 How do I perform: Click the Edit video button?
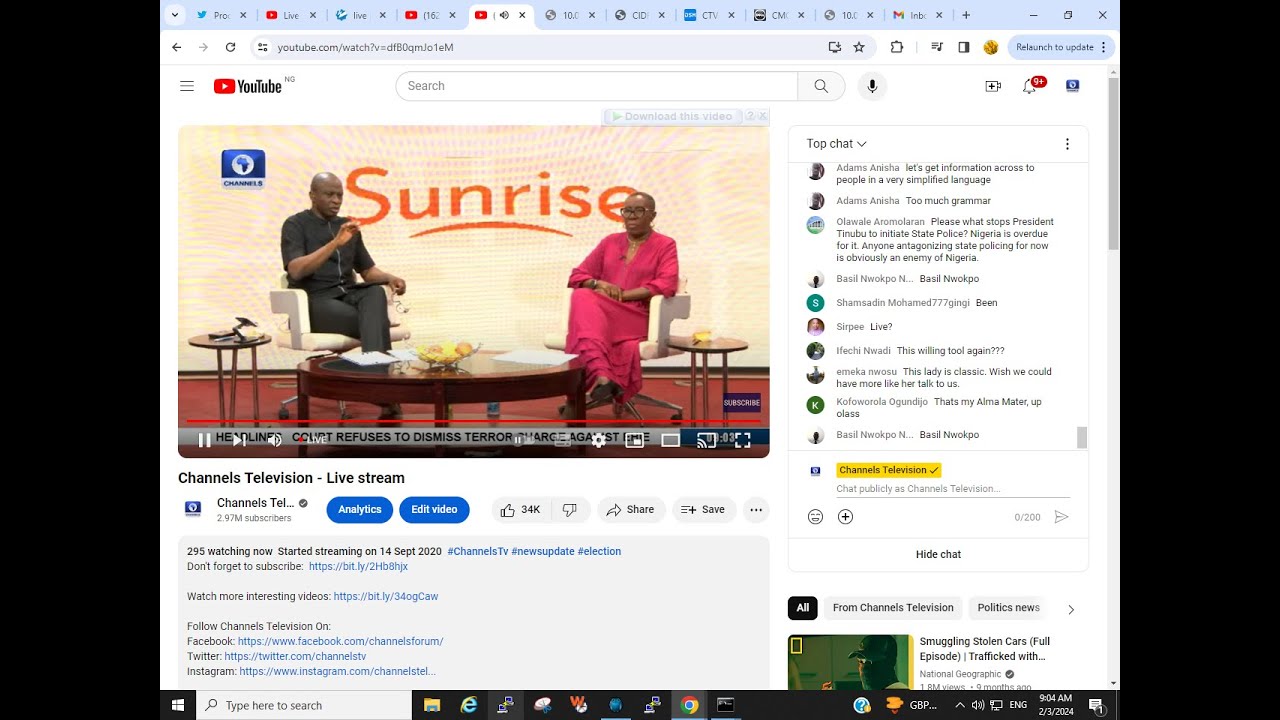(x=434, y=510)
